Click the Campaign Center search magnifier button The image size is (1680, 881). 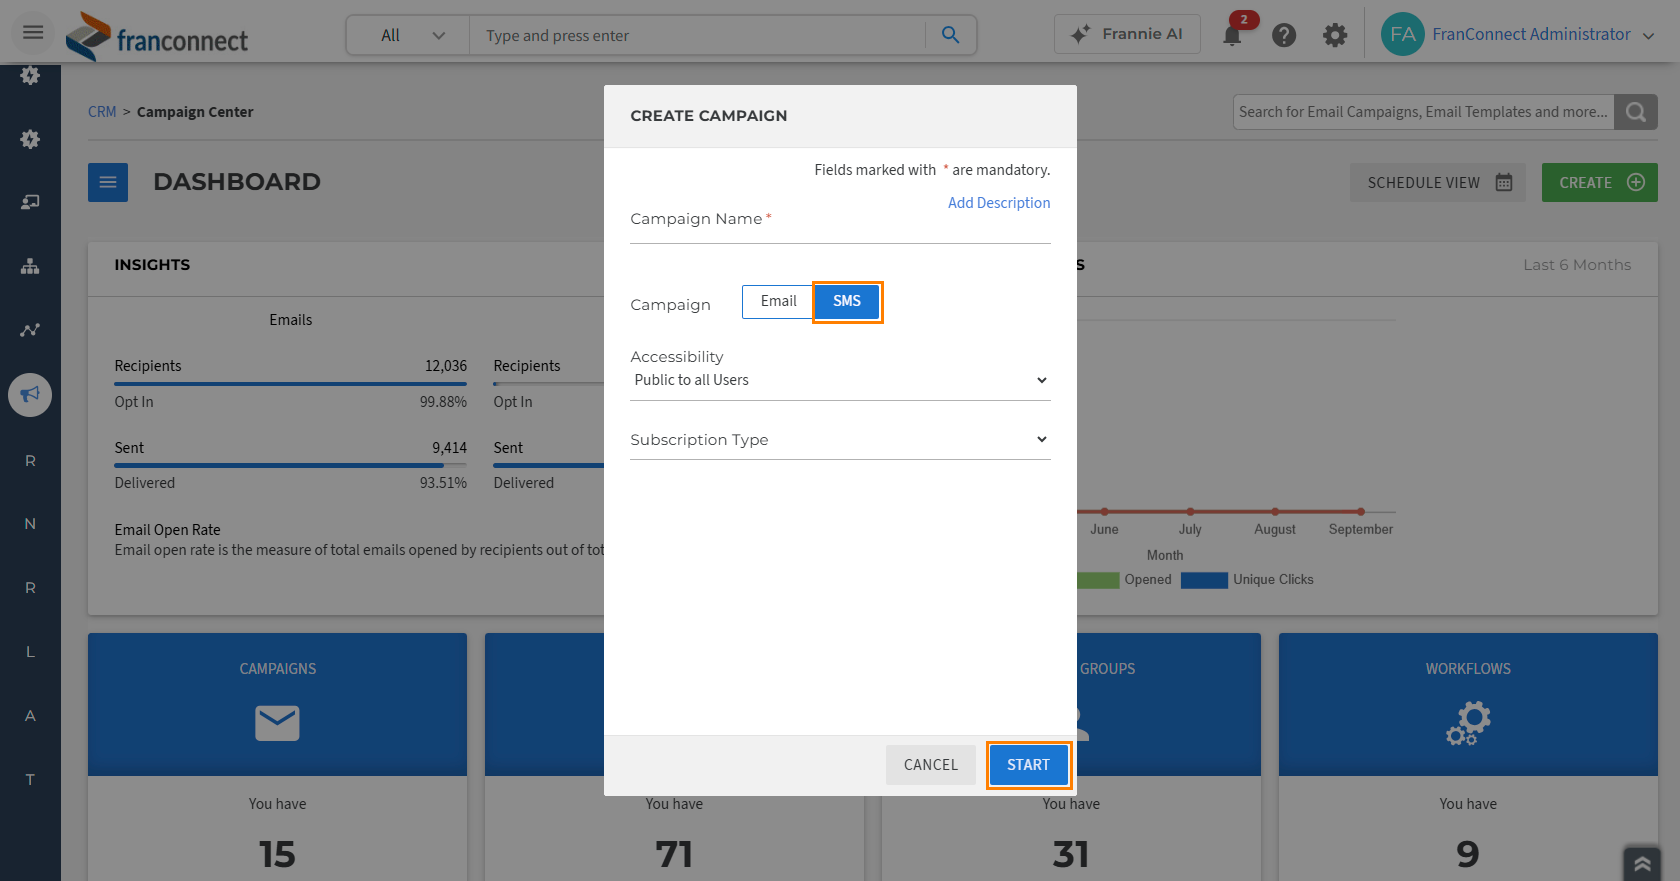point(1636,112)
